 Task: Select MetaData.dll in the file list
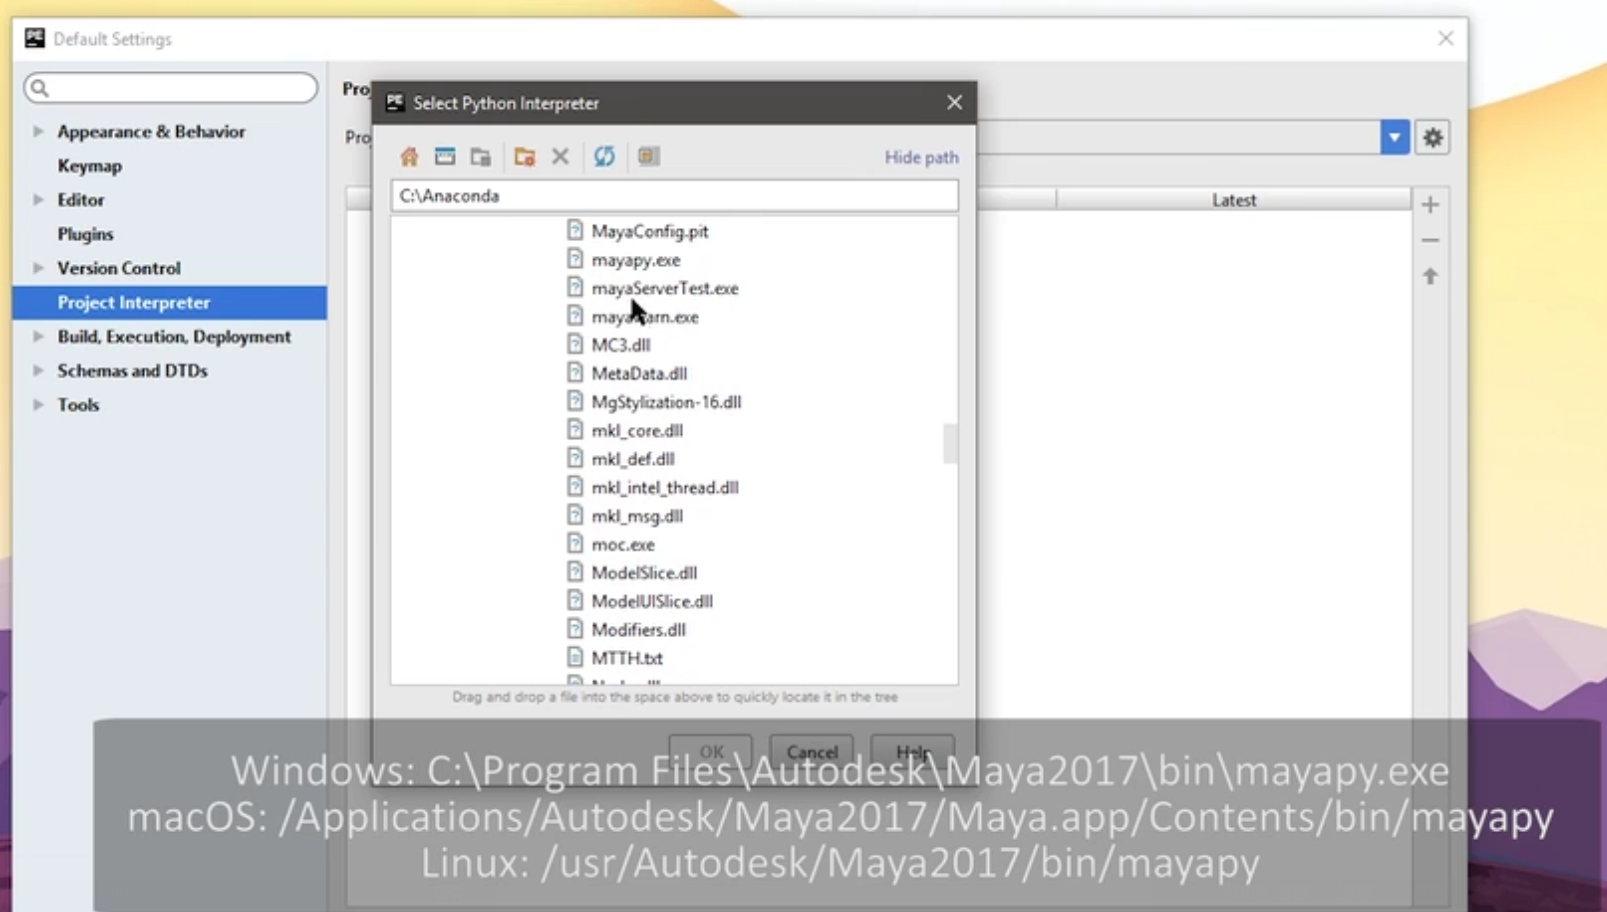[x=639, y=373]
